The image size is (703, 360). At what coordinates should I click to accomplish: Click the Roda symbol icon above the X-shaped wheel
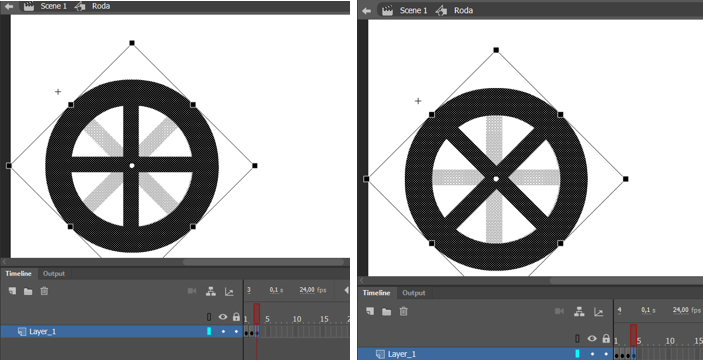(442, 10)
